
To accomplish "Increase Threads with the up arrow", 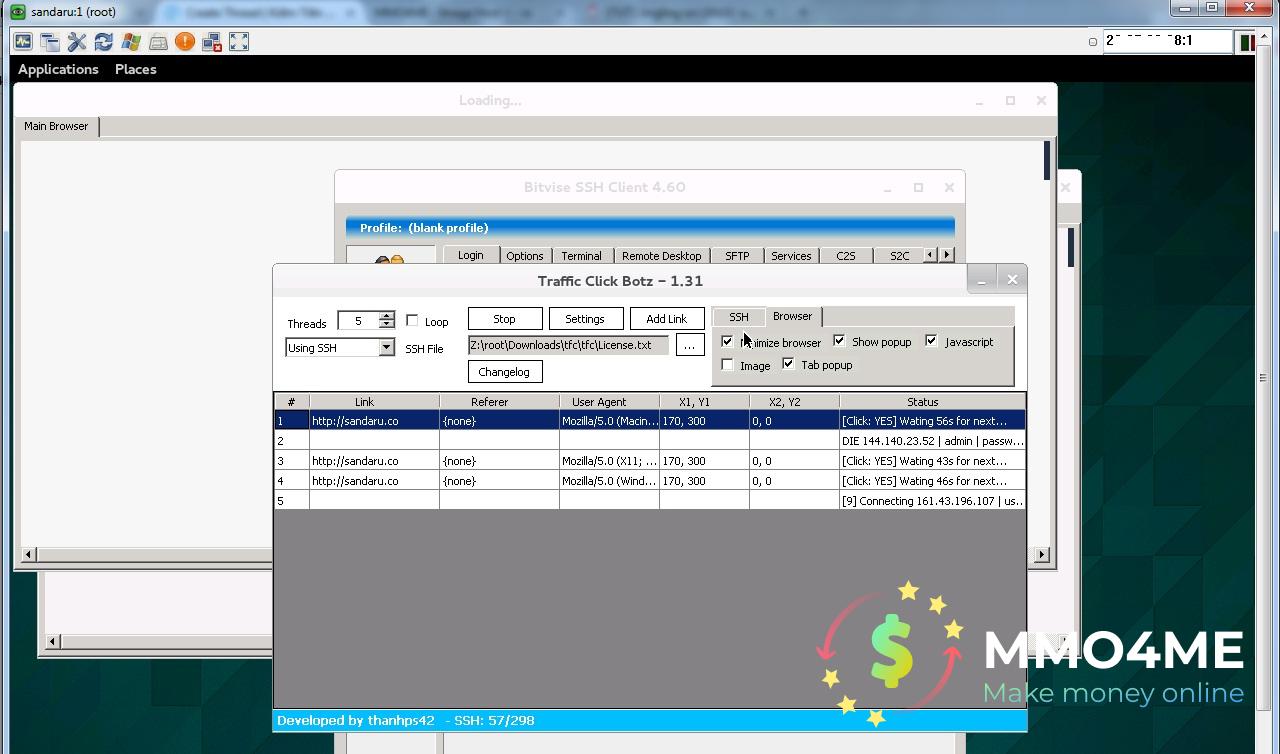I will pos(387,316).
